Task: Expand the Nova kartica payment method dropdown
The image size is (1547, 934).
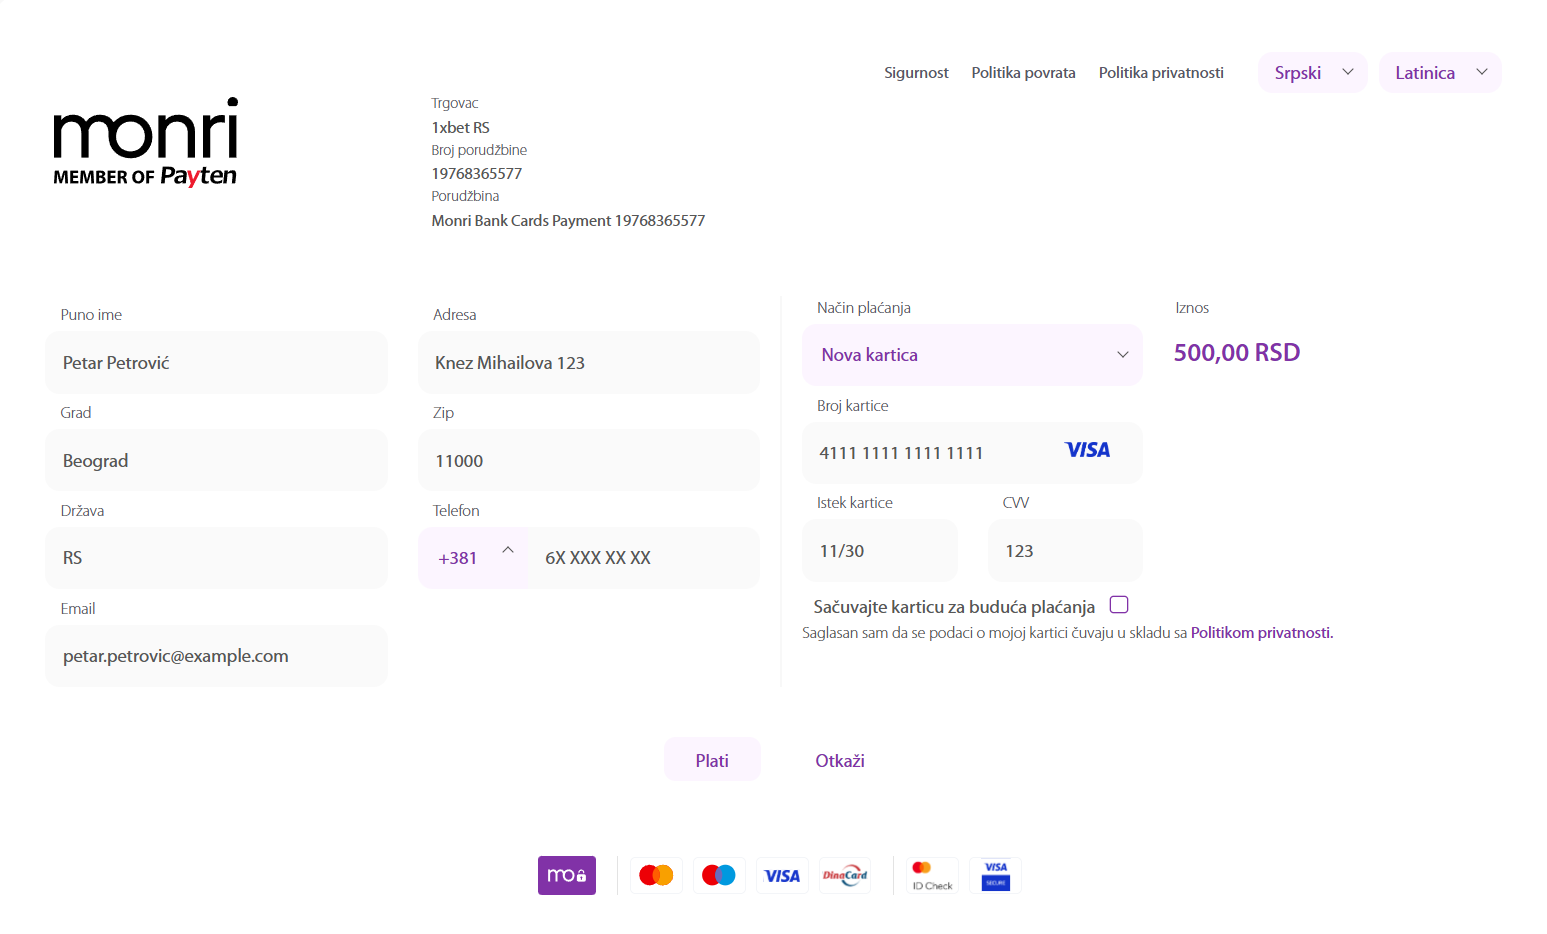Action: coord(971,355)
